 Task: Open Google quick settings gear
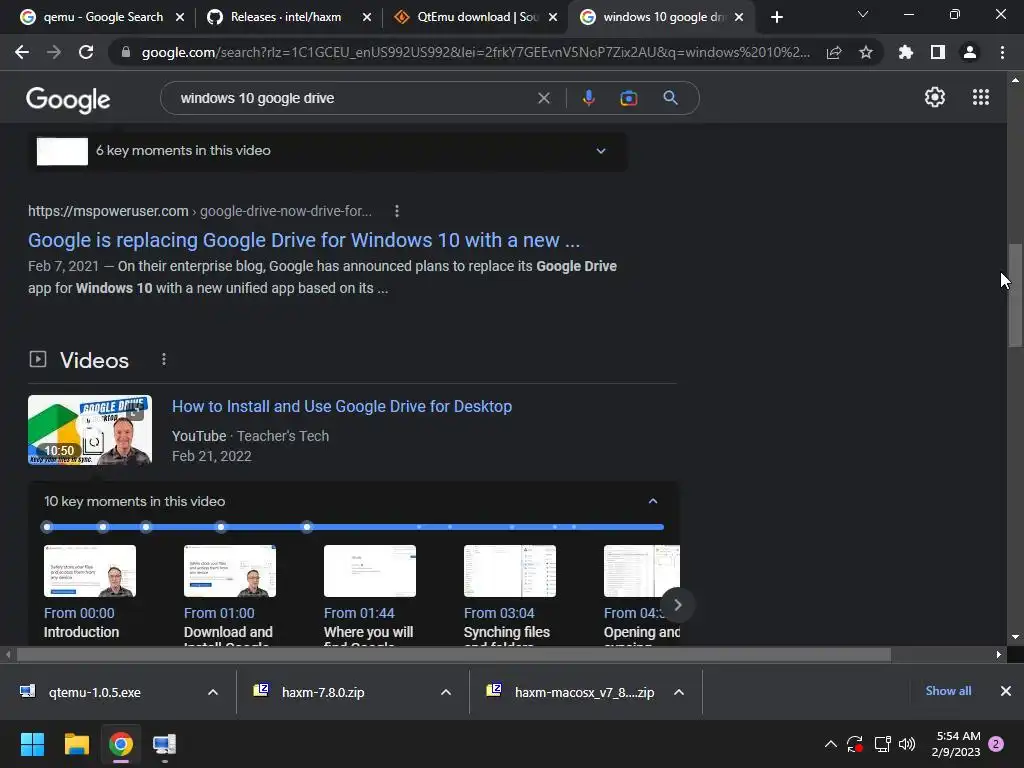[x=935, y=97]
